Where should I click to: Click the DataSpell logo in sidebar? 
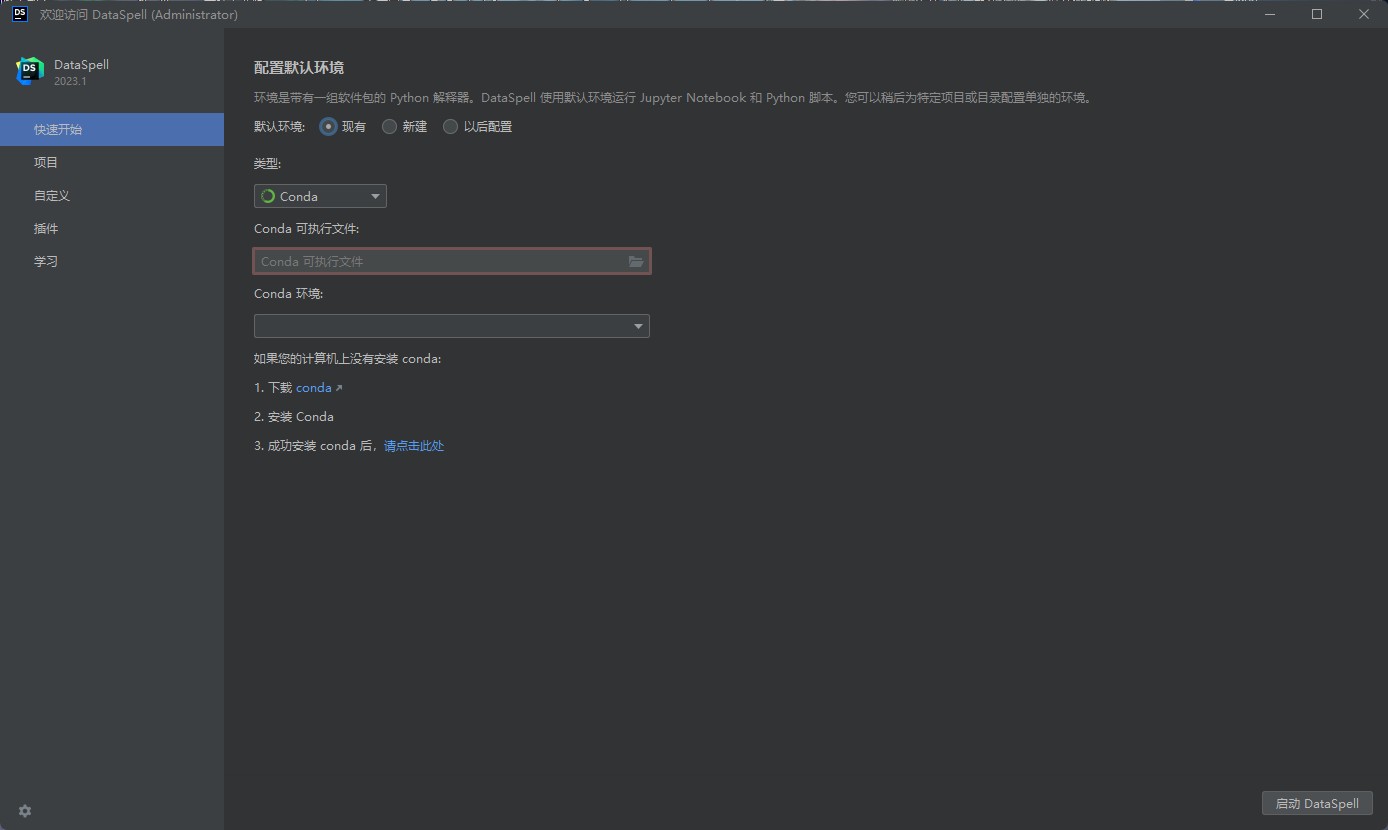[x=30, y=71]
